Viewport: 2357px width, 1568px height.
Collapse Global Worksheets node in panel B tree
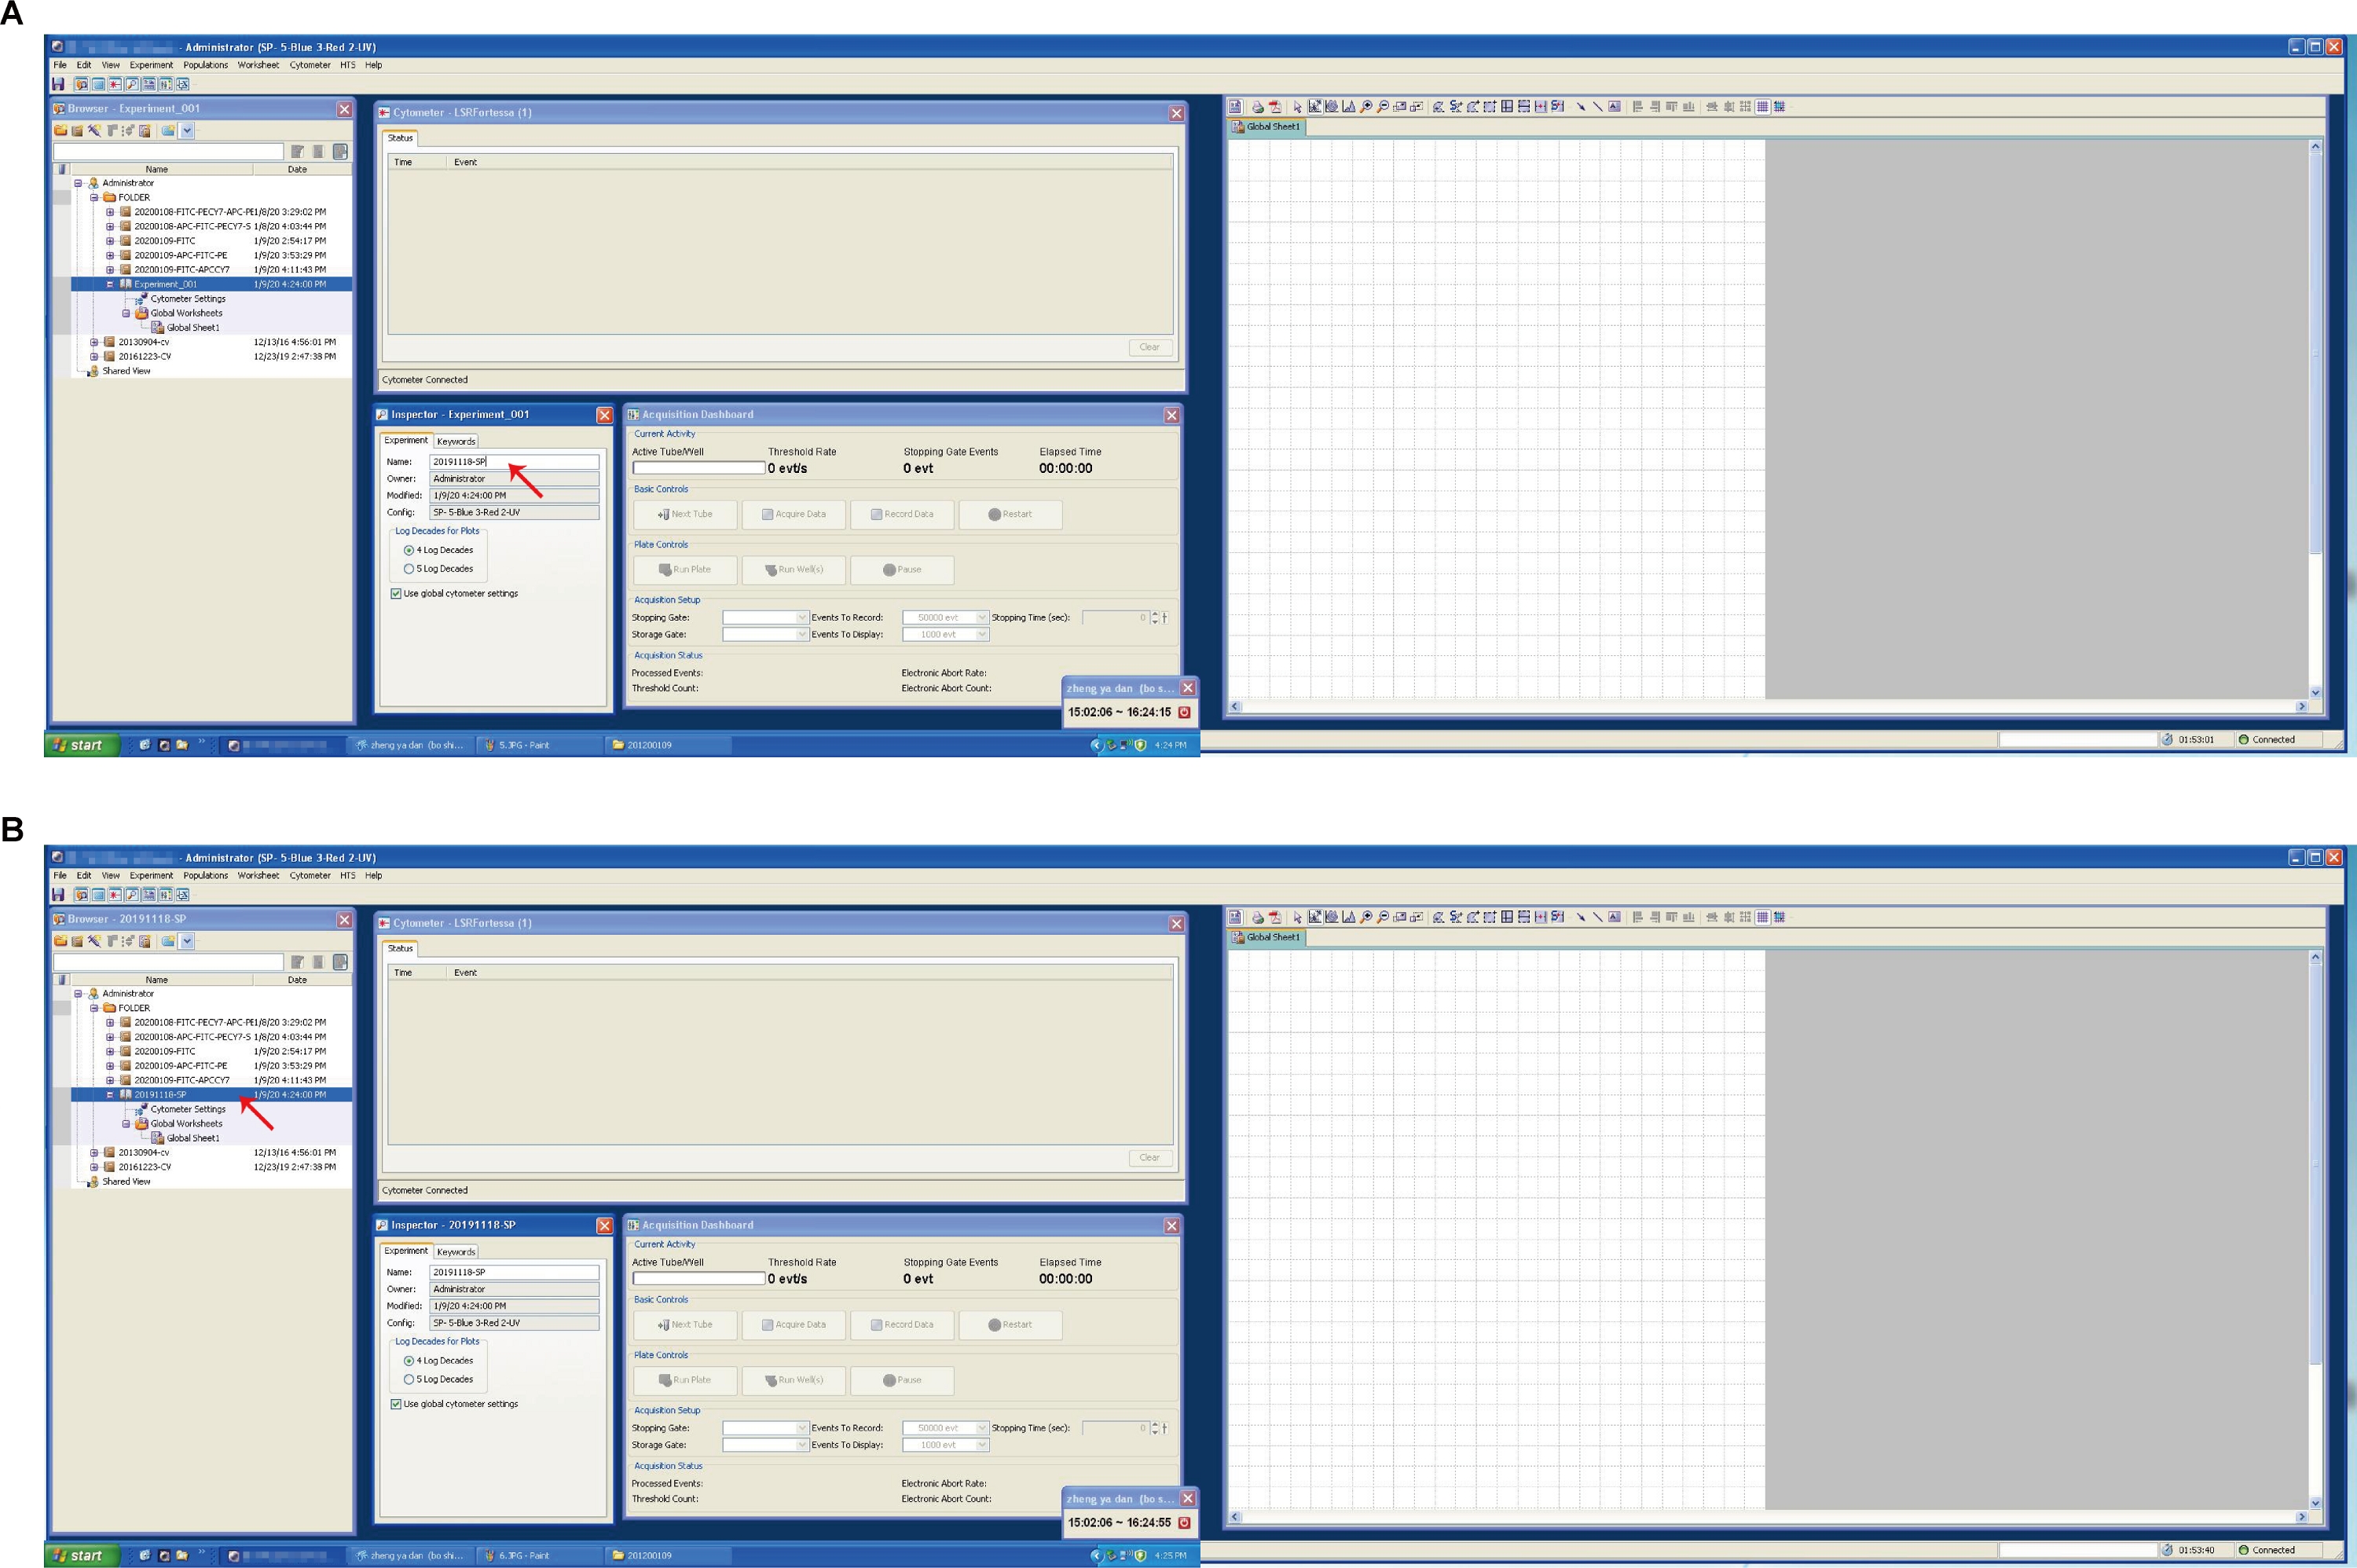126,1124
